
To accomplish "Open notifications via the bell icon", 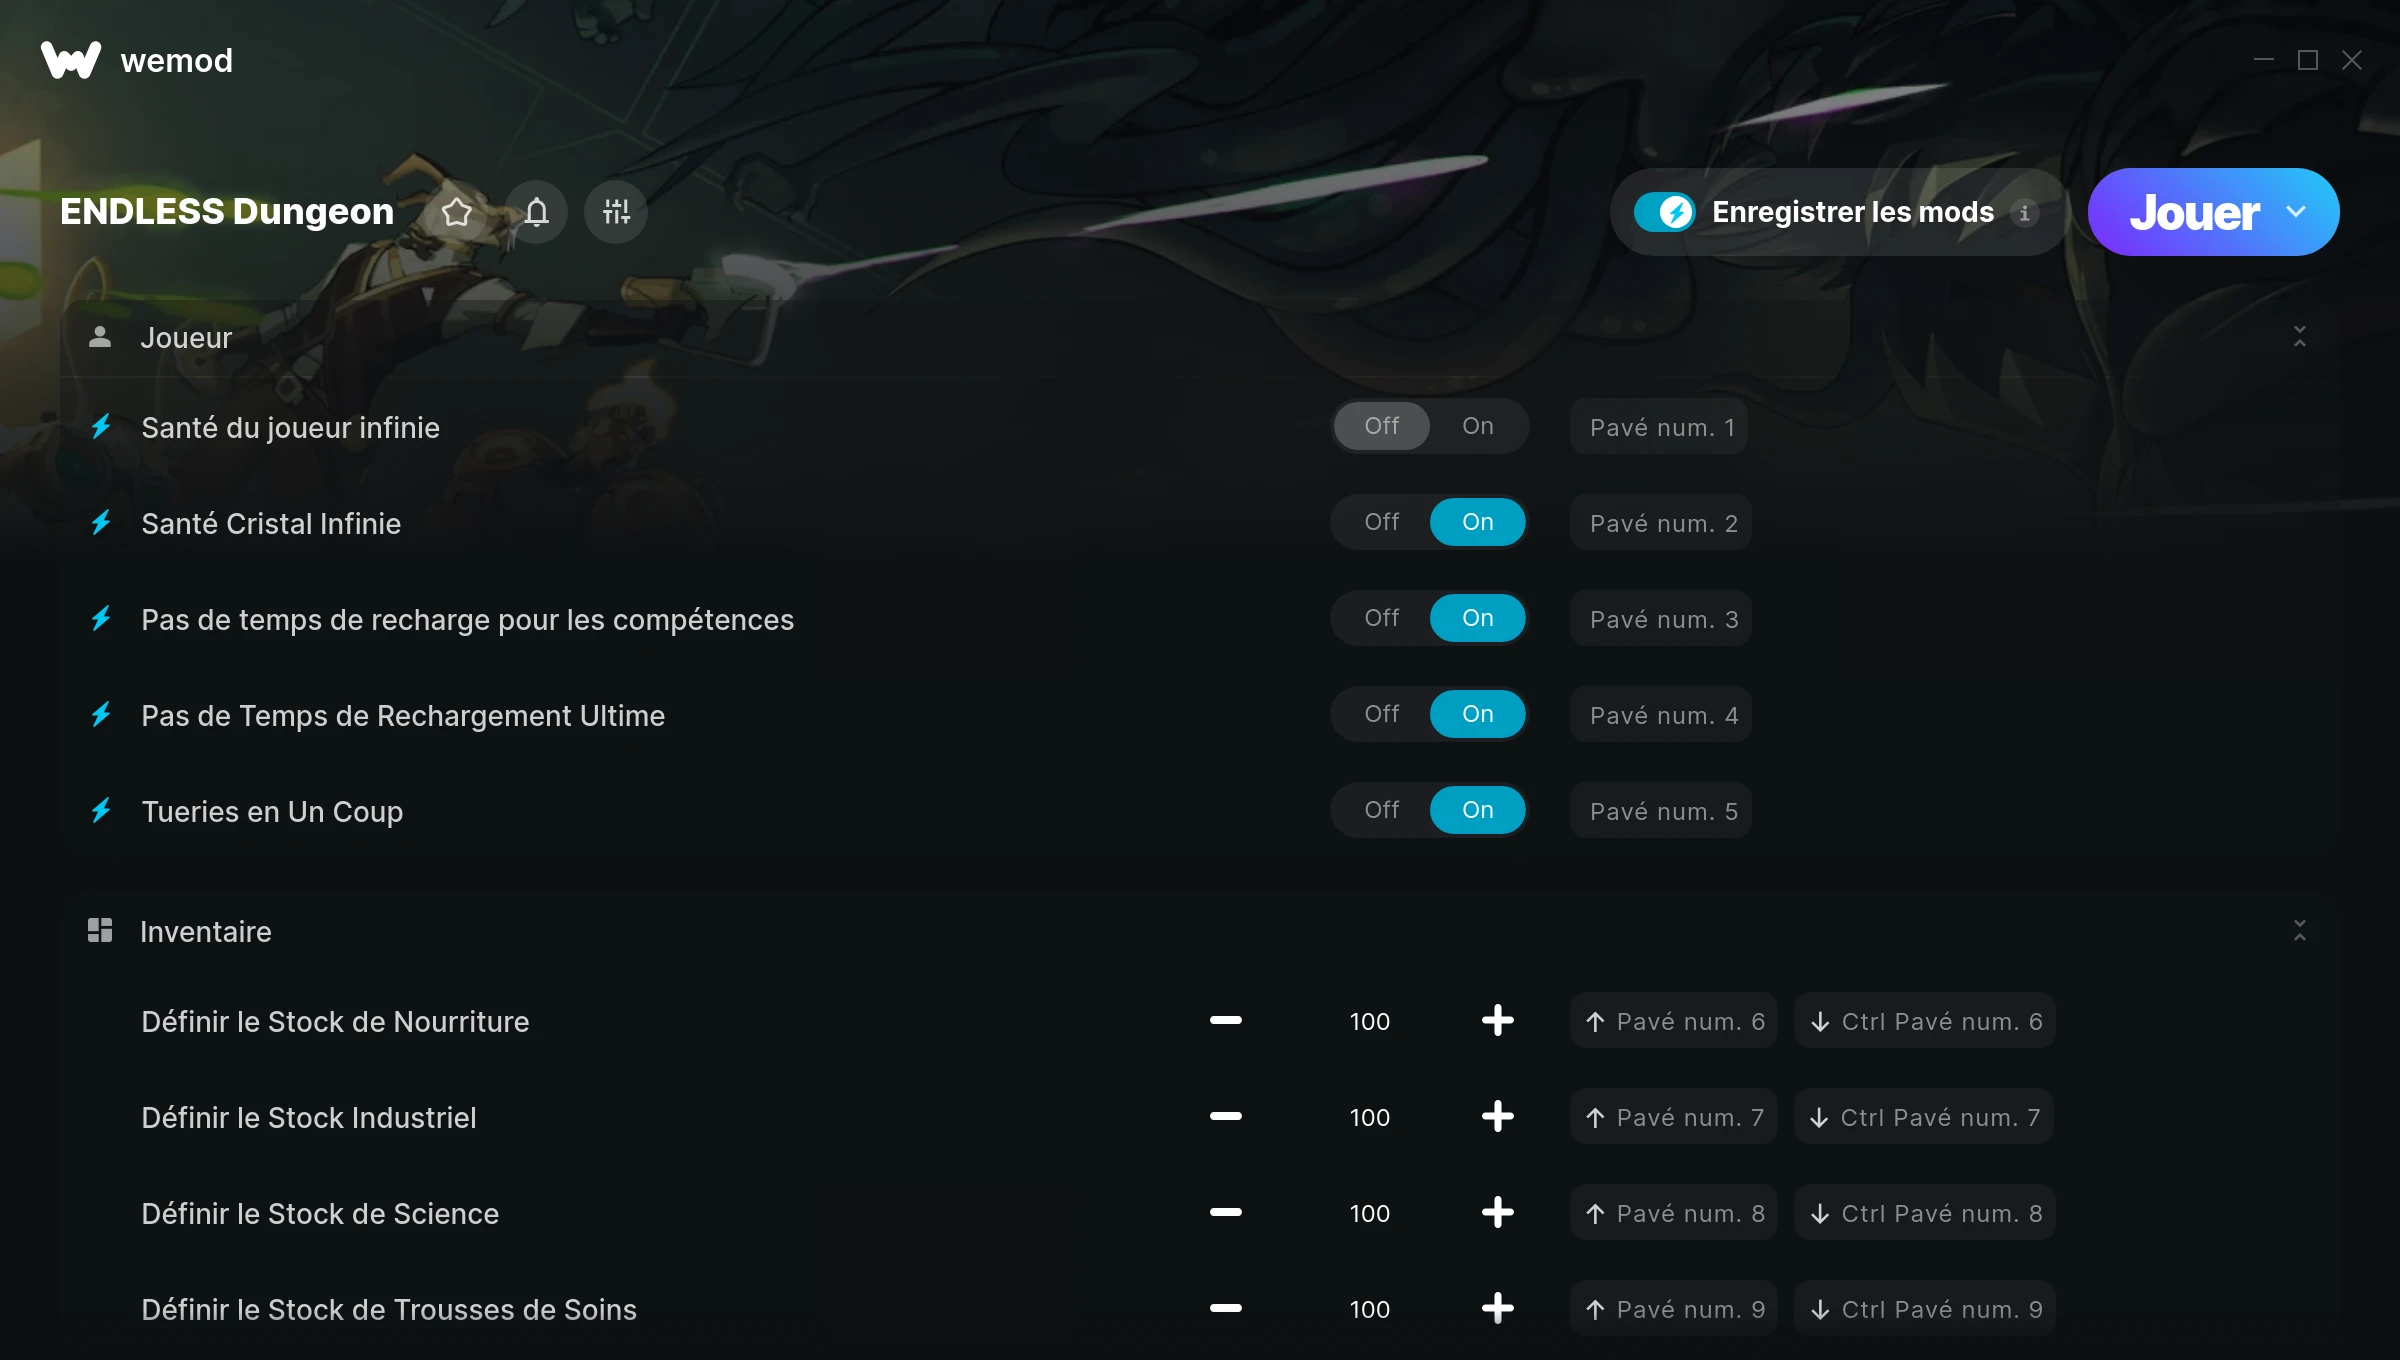I will click(x=537, y=212).
